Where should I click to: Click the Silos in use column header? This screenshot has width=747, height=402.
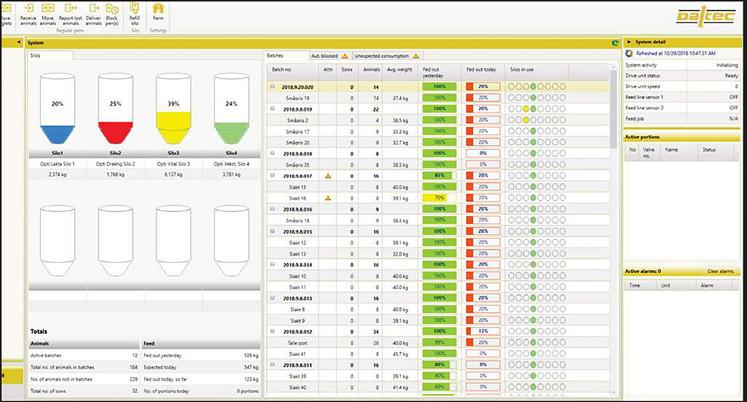pyautogui.click(x=536, y=70)
